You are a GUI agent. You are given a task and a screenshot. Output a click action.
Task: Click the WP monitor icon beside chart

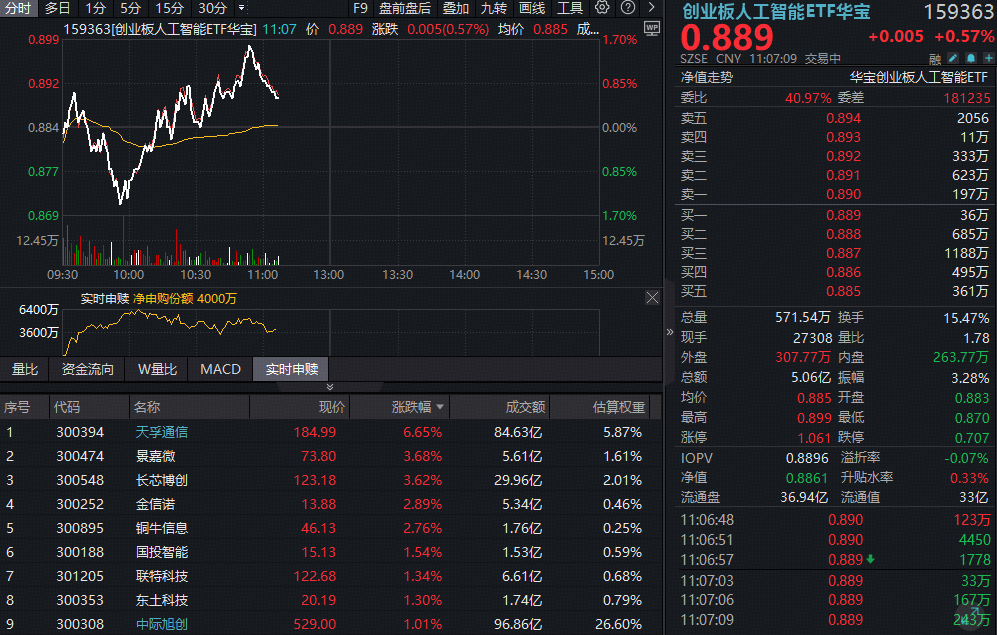point(651,27)
